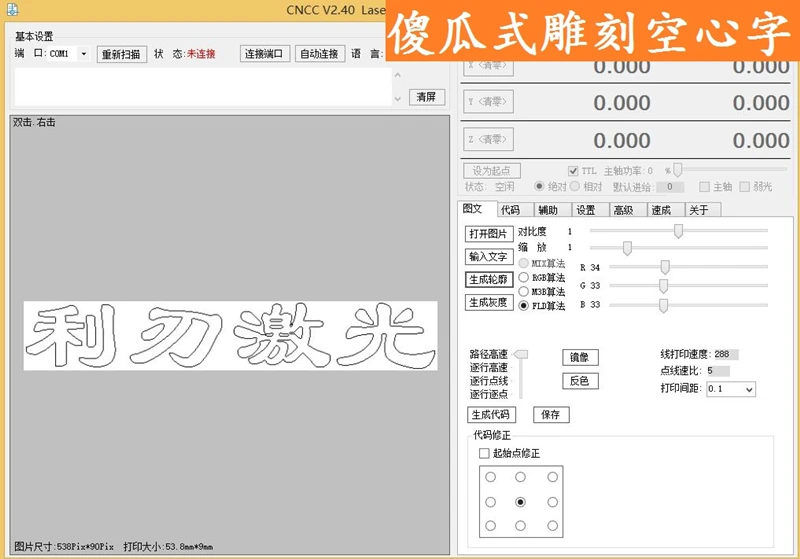Click the 镜像 mirror button
Viewport: 800px width, 559px height.
pos(580,357)
